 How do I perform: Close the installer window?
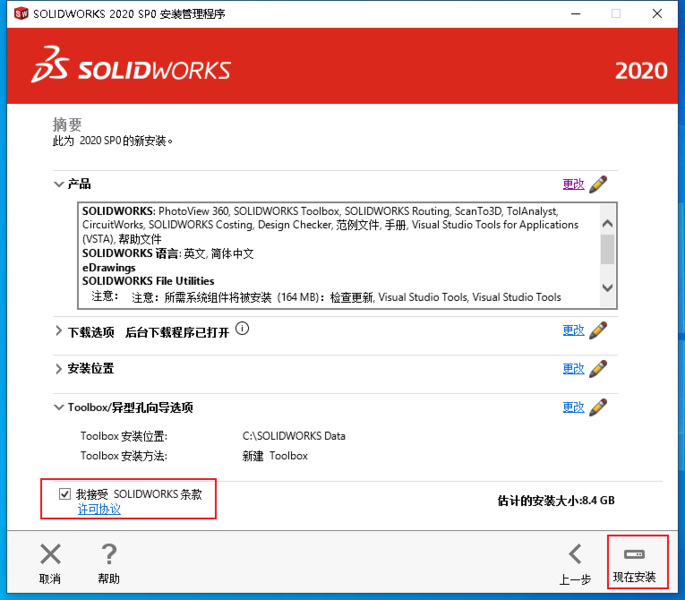[657, 14]
